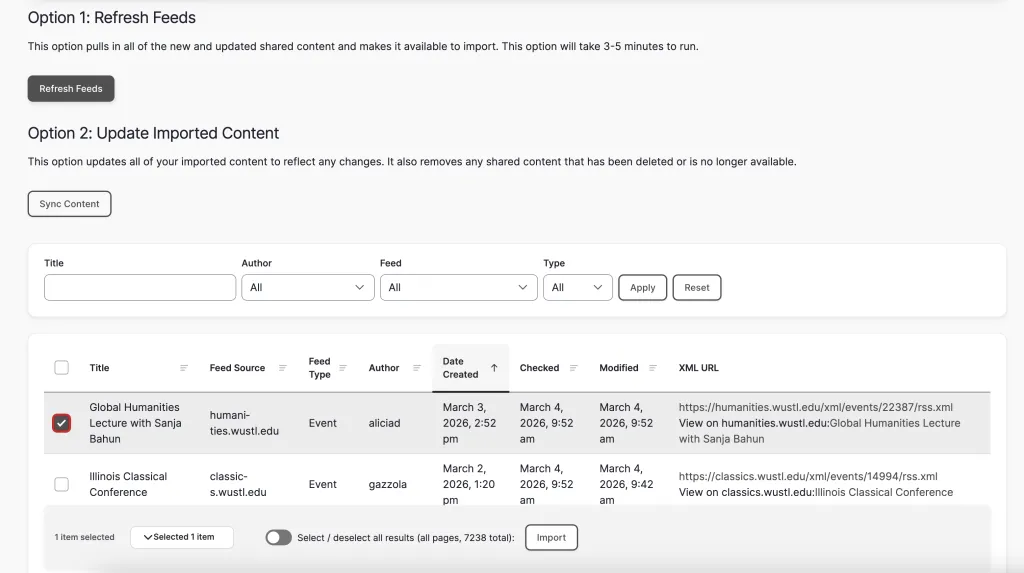Viewport: 1024px width, 573px height.
Task: Click the Date Created sort arrow
Action: [494, 368]
